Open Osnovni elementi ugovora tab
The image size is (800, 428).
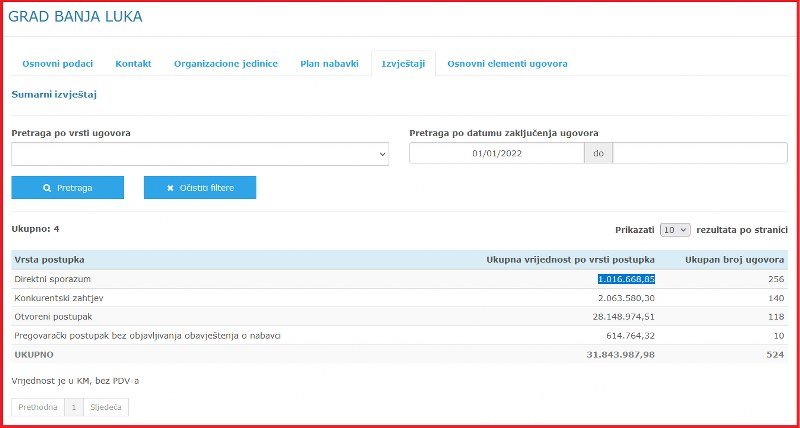[x=507, y=63]
